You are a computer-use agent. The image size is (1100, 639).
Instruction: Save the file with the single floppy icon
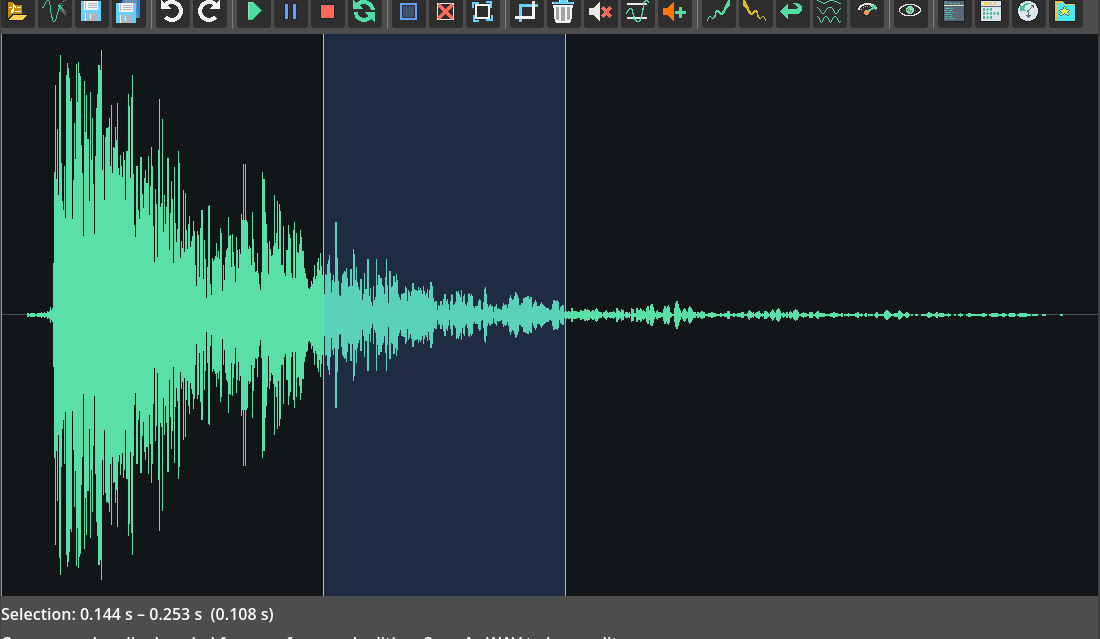coord(91,11)
